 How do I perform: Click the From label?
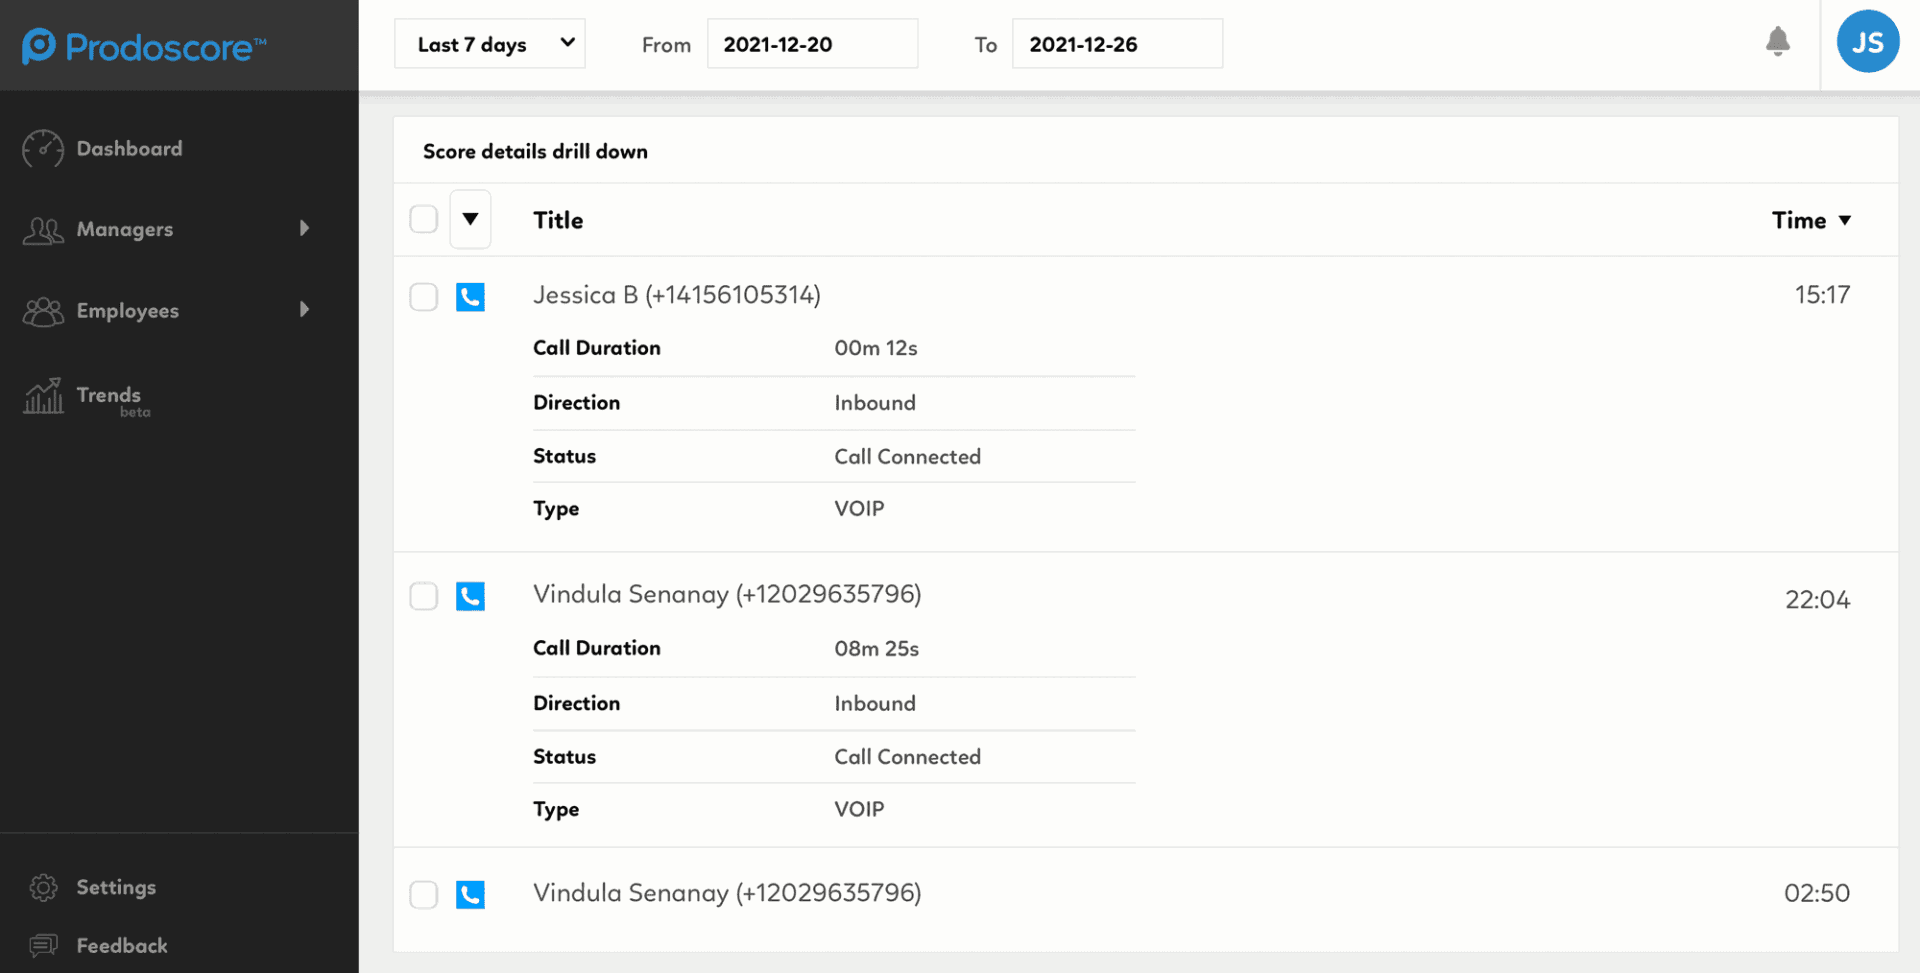(666, 45)
